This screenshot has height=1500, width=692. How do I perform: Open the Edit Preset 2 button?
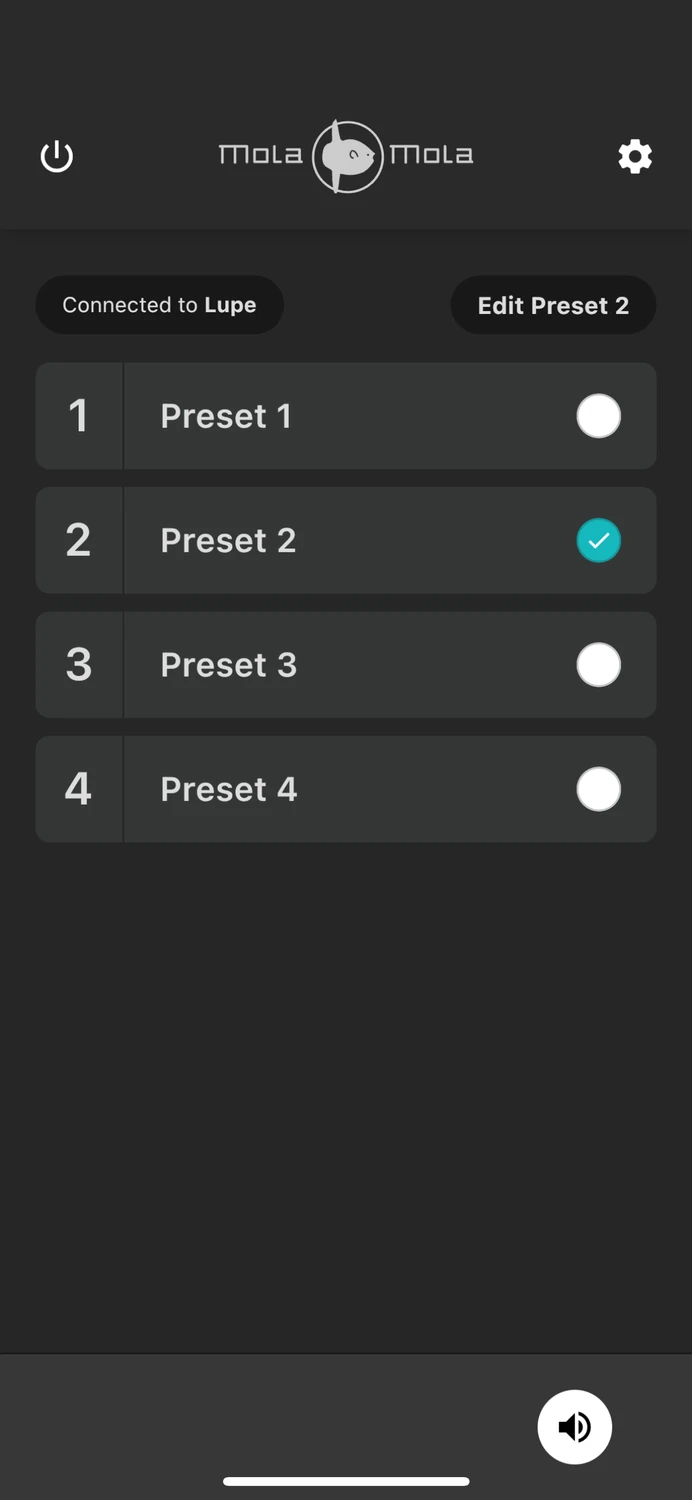point(553,305)
